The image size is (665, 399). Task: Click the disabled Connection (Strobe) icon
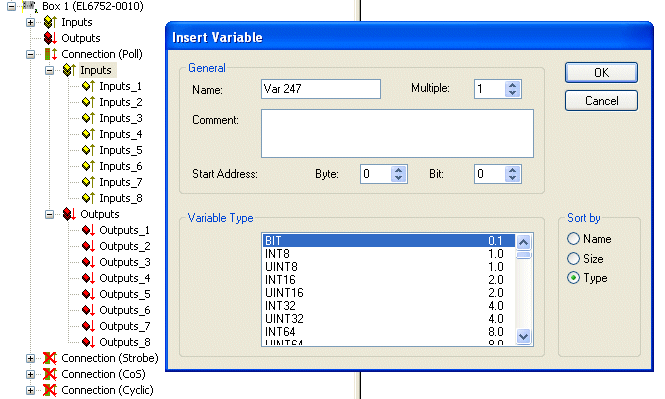[x=50, y=358]
